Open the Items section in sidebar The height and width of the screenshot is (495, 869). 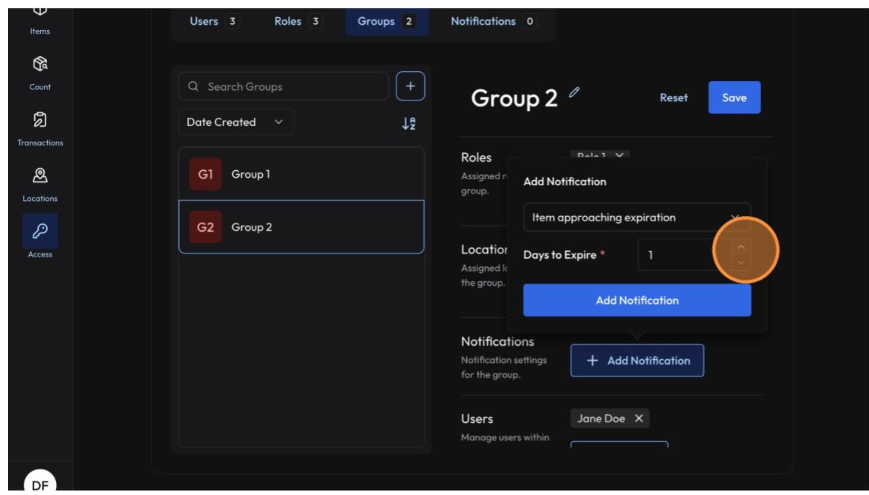pyautogui.click(x=40, y=19)
